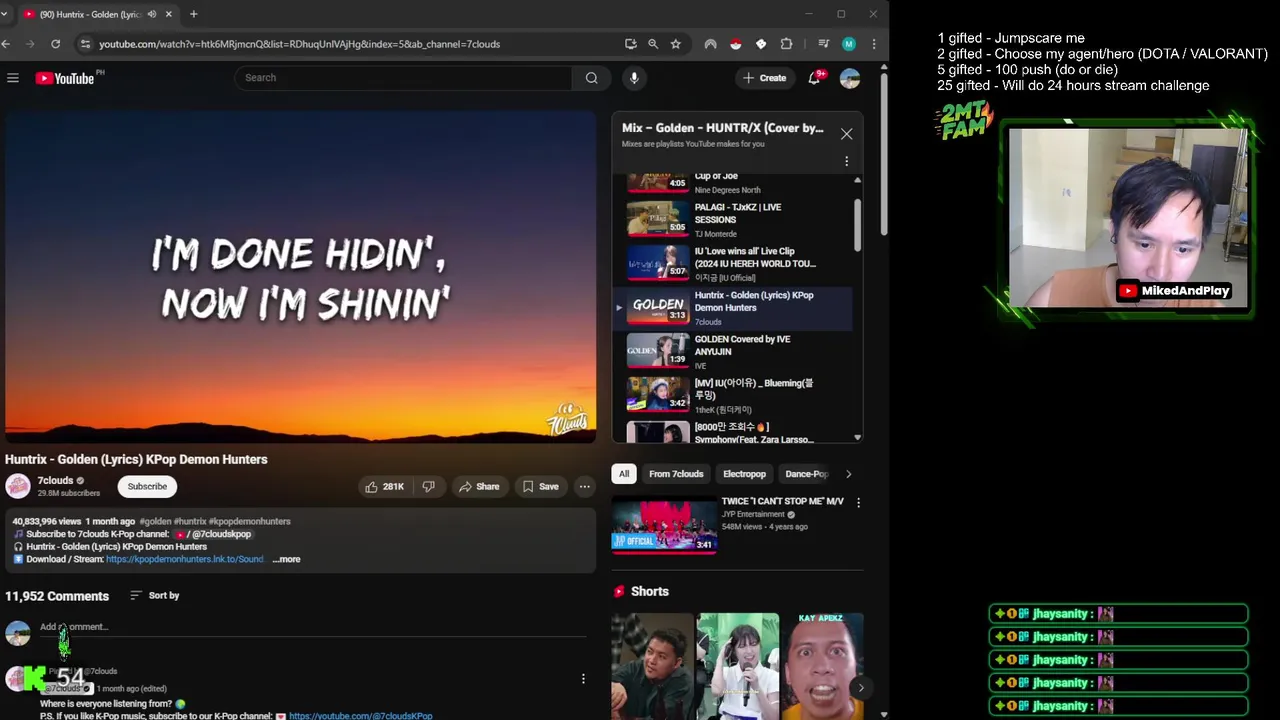This screenshot has width=1280, height=720.
Task: Open the Chrome profile M avatar
Action: pos(849,44)
